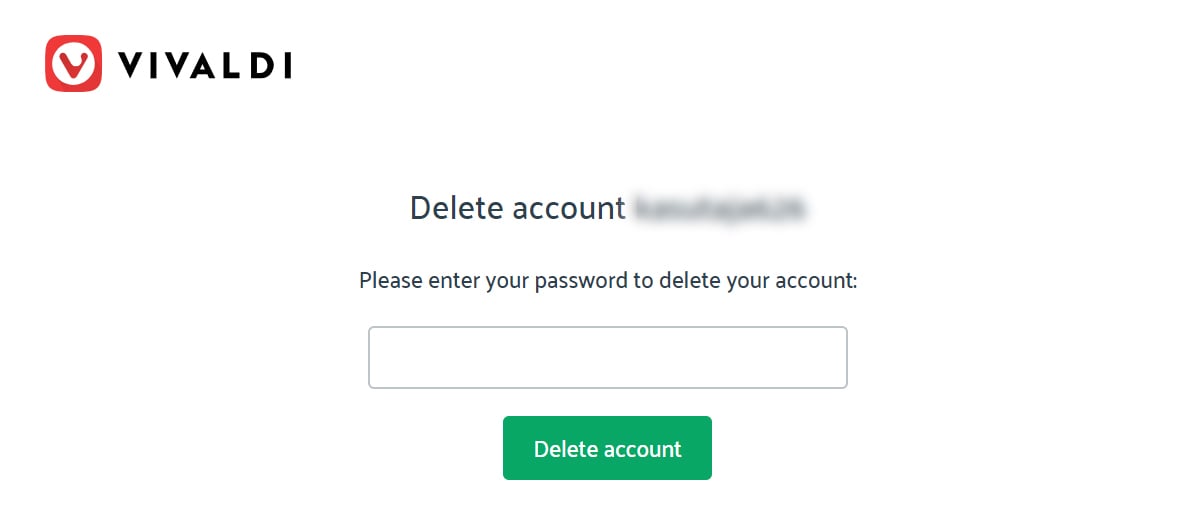Click the rounded red square Vivaldi emblem
1200x525 pixels.
(x=73, y=64)
